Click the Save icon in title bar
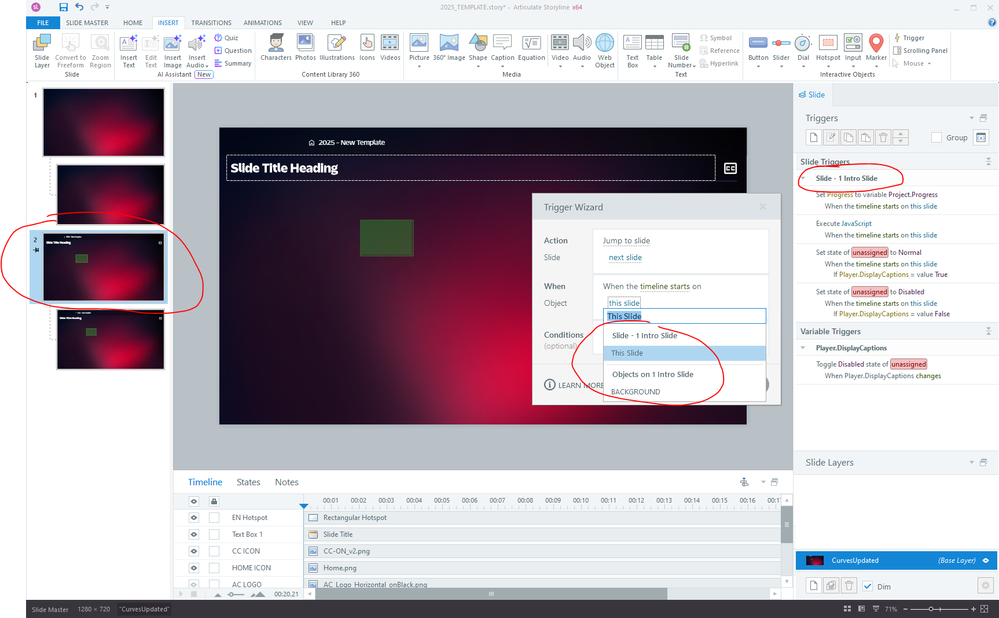 pos(63,7)
